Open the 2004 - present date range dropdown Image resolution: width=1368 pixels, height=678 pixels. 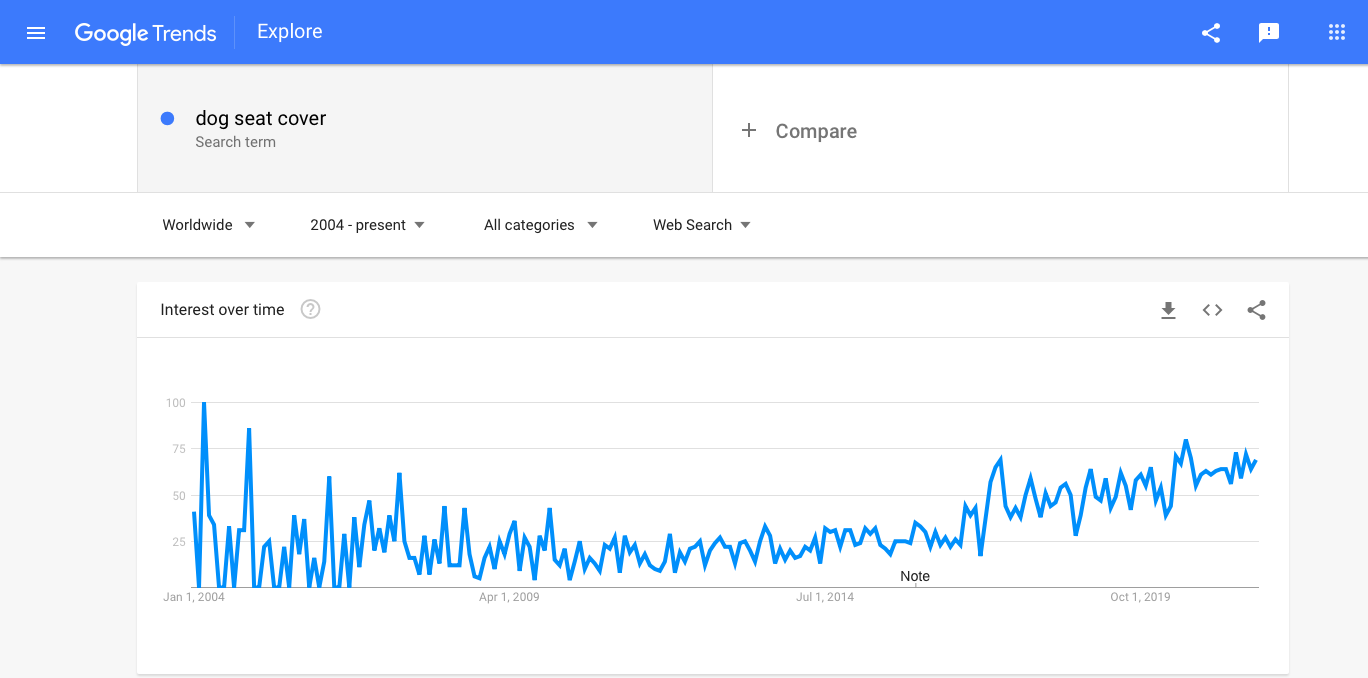pyautogui.click(x=366, y=225)
